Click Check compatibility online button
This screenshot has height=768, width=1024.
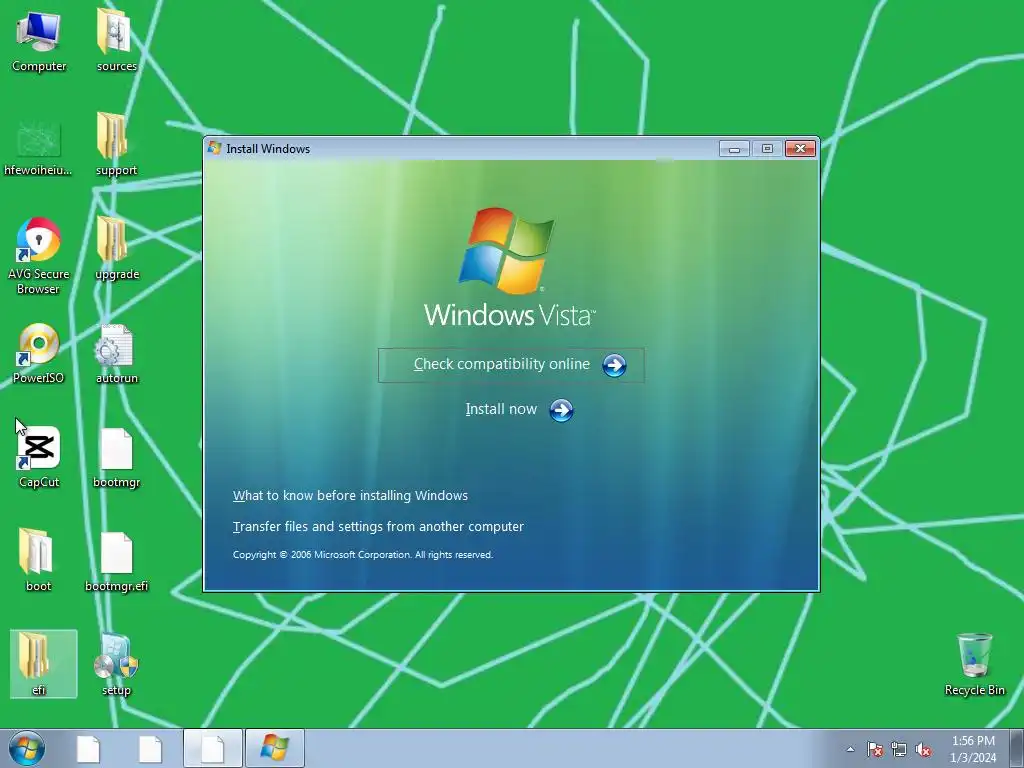coord(511,365)
